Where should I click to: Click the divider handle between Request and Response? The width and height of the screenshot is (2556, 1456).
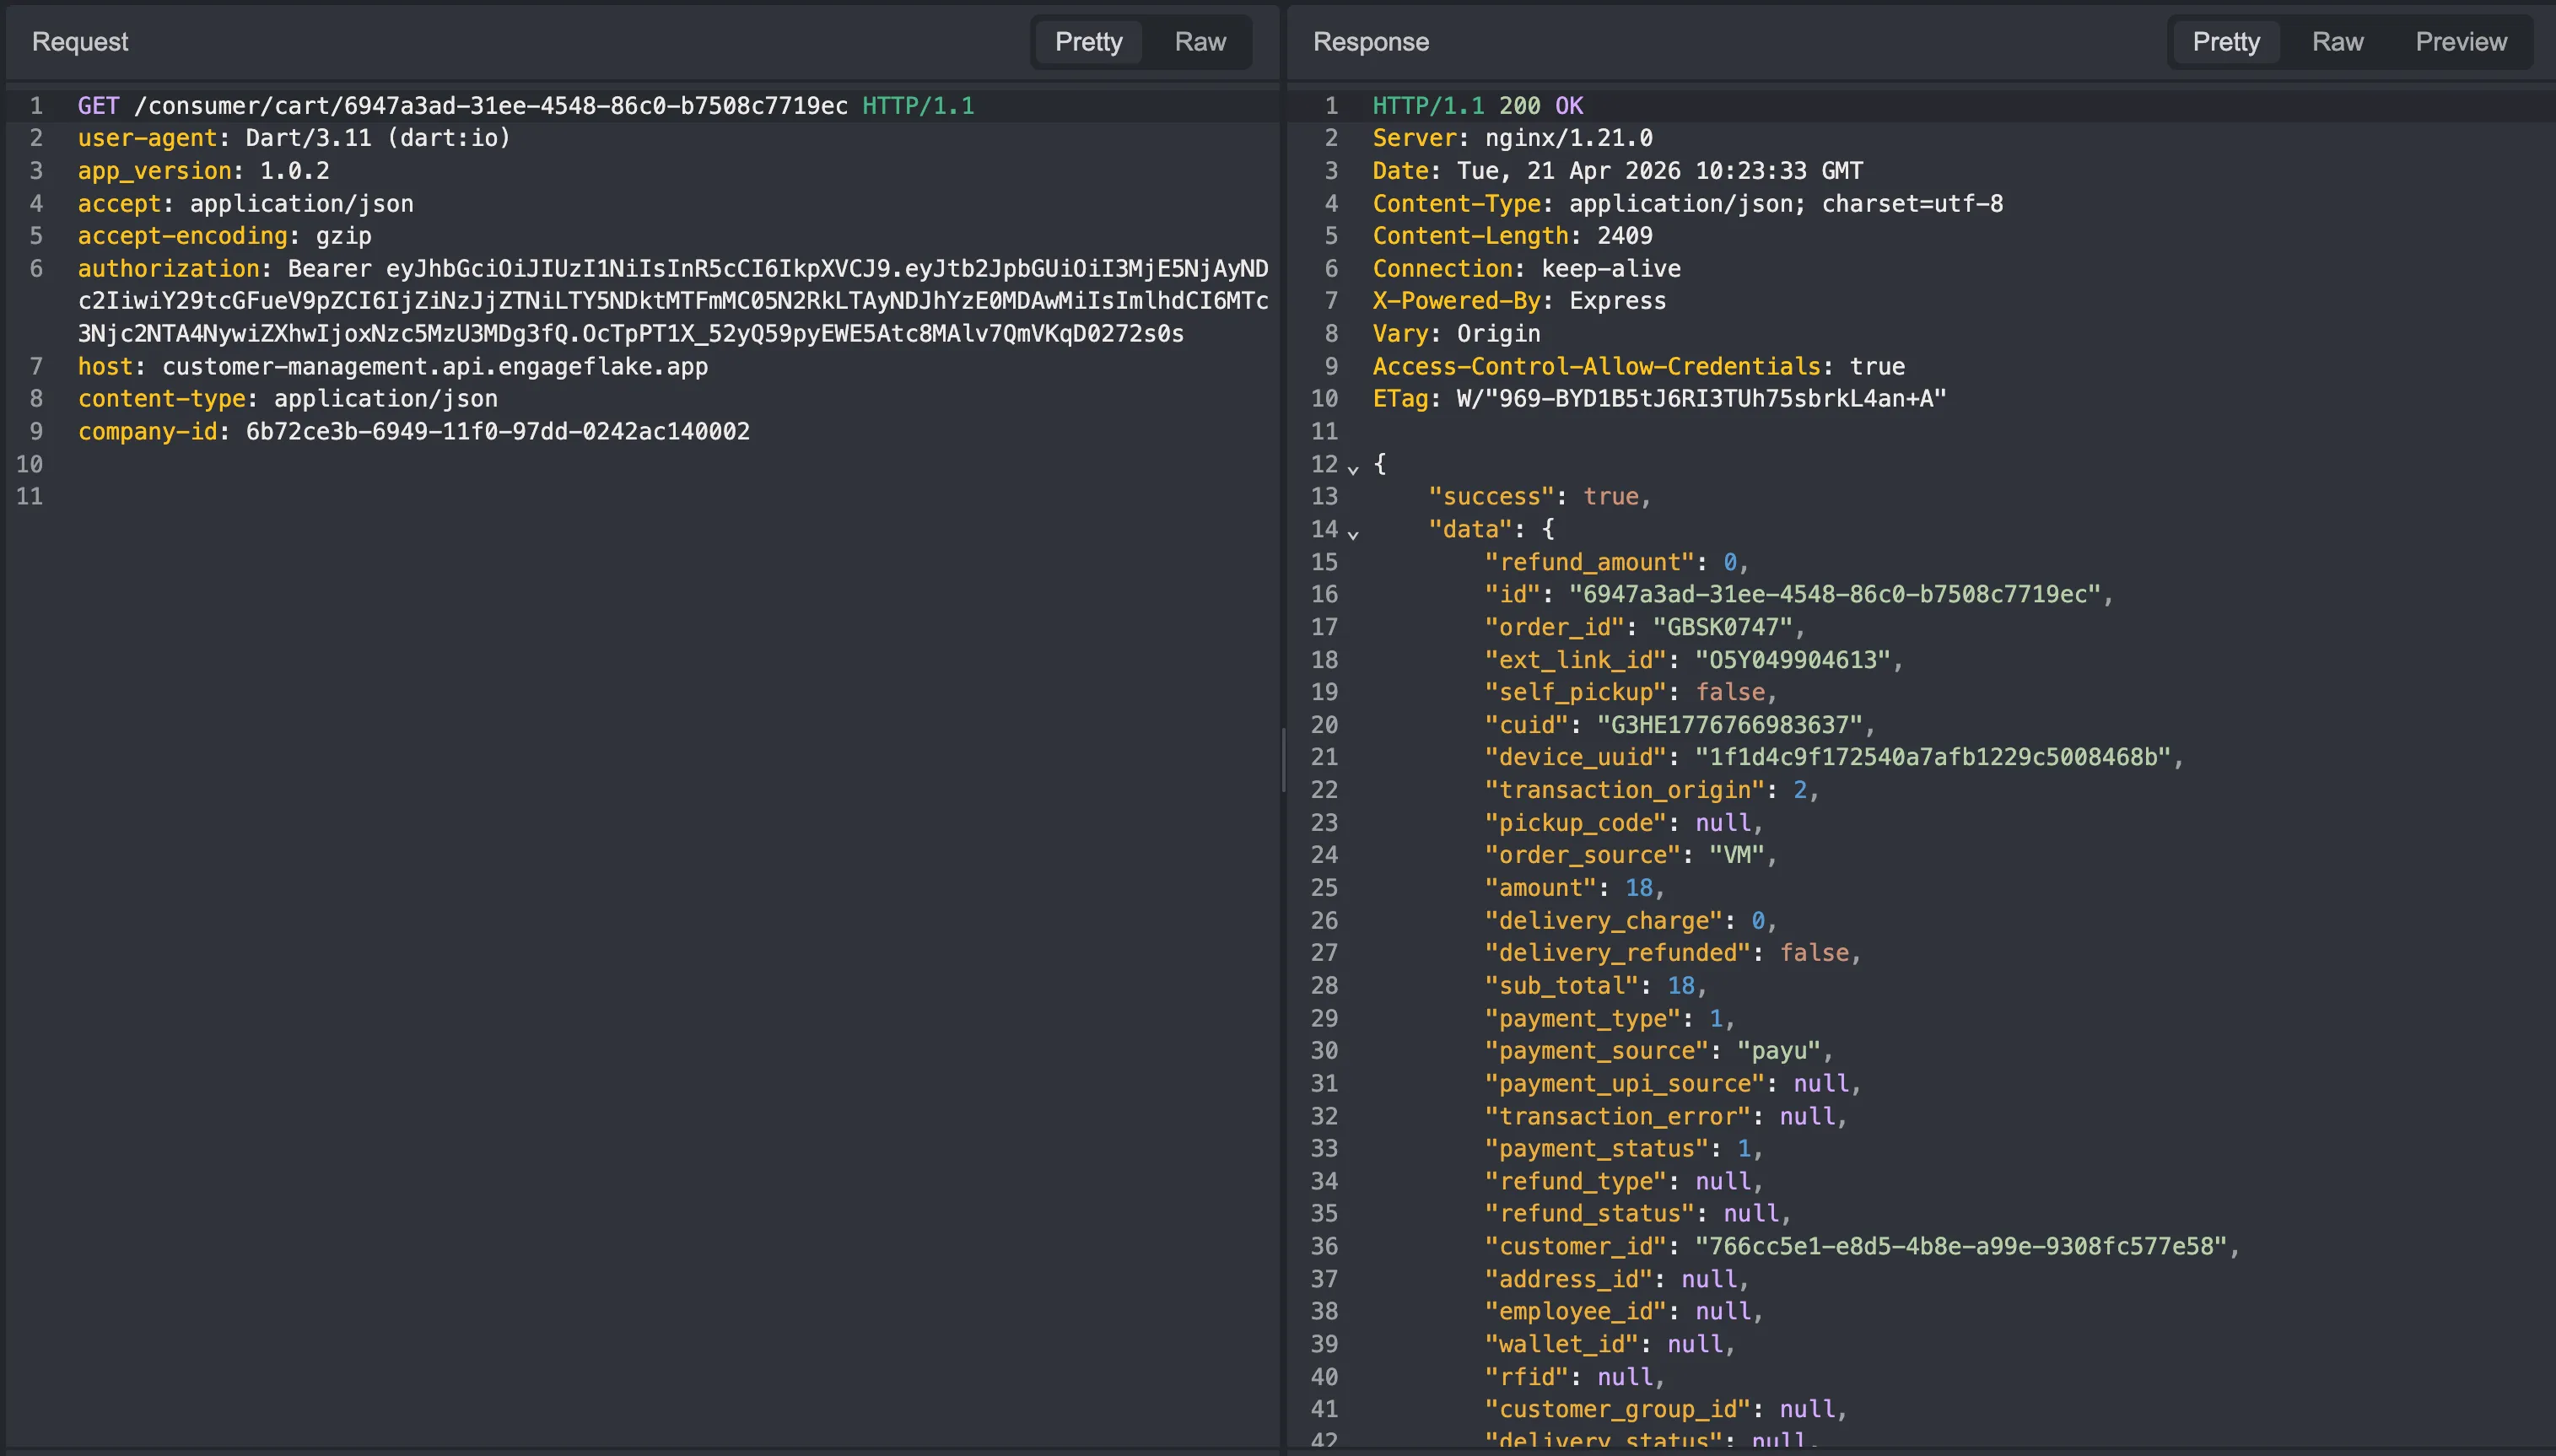tap(1283, 760)
